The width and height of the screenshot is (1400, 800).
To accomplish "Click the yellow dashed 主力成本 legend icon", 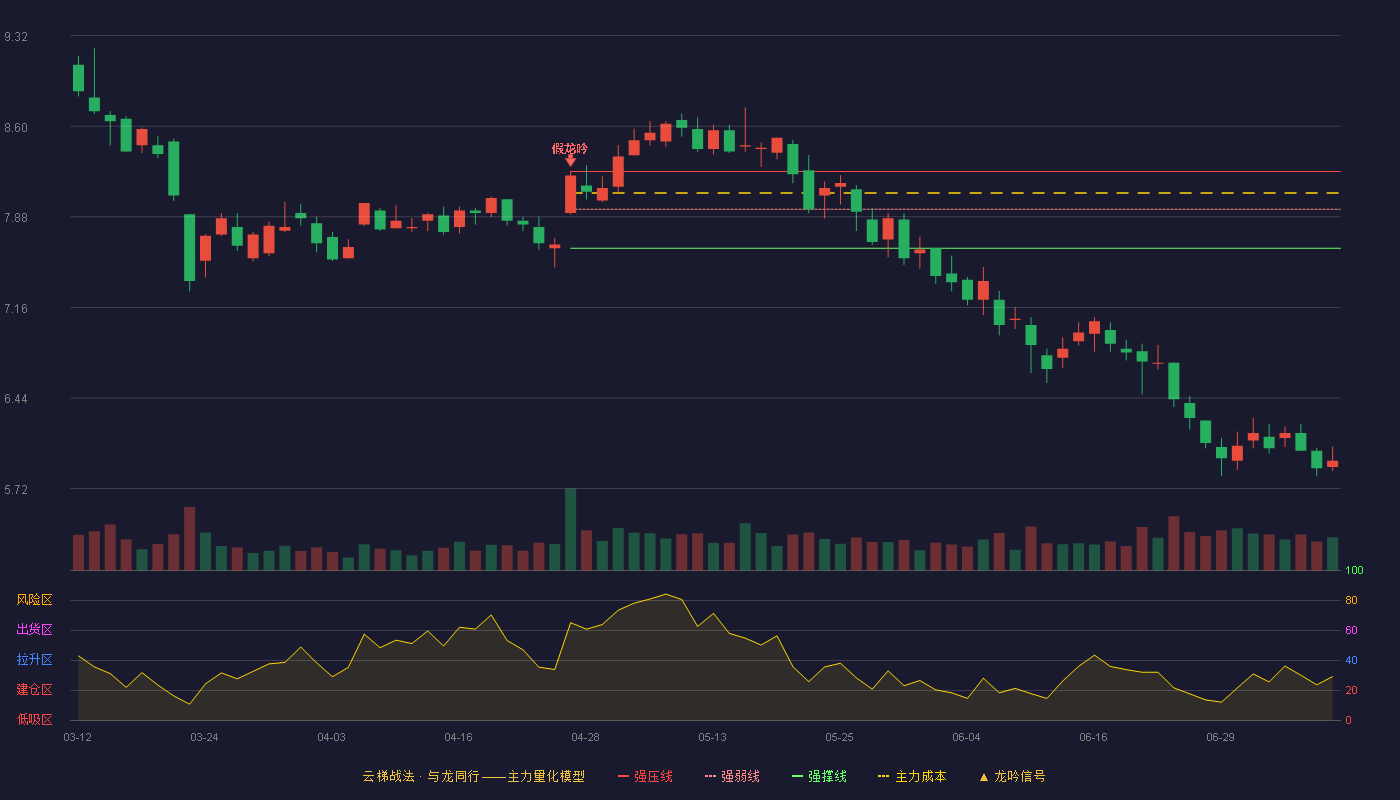I will (883, 777).
